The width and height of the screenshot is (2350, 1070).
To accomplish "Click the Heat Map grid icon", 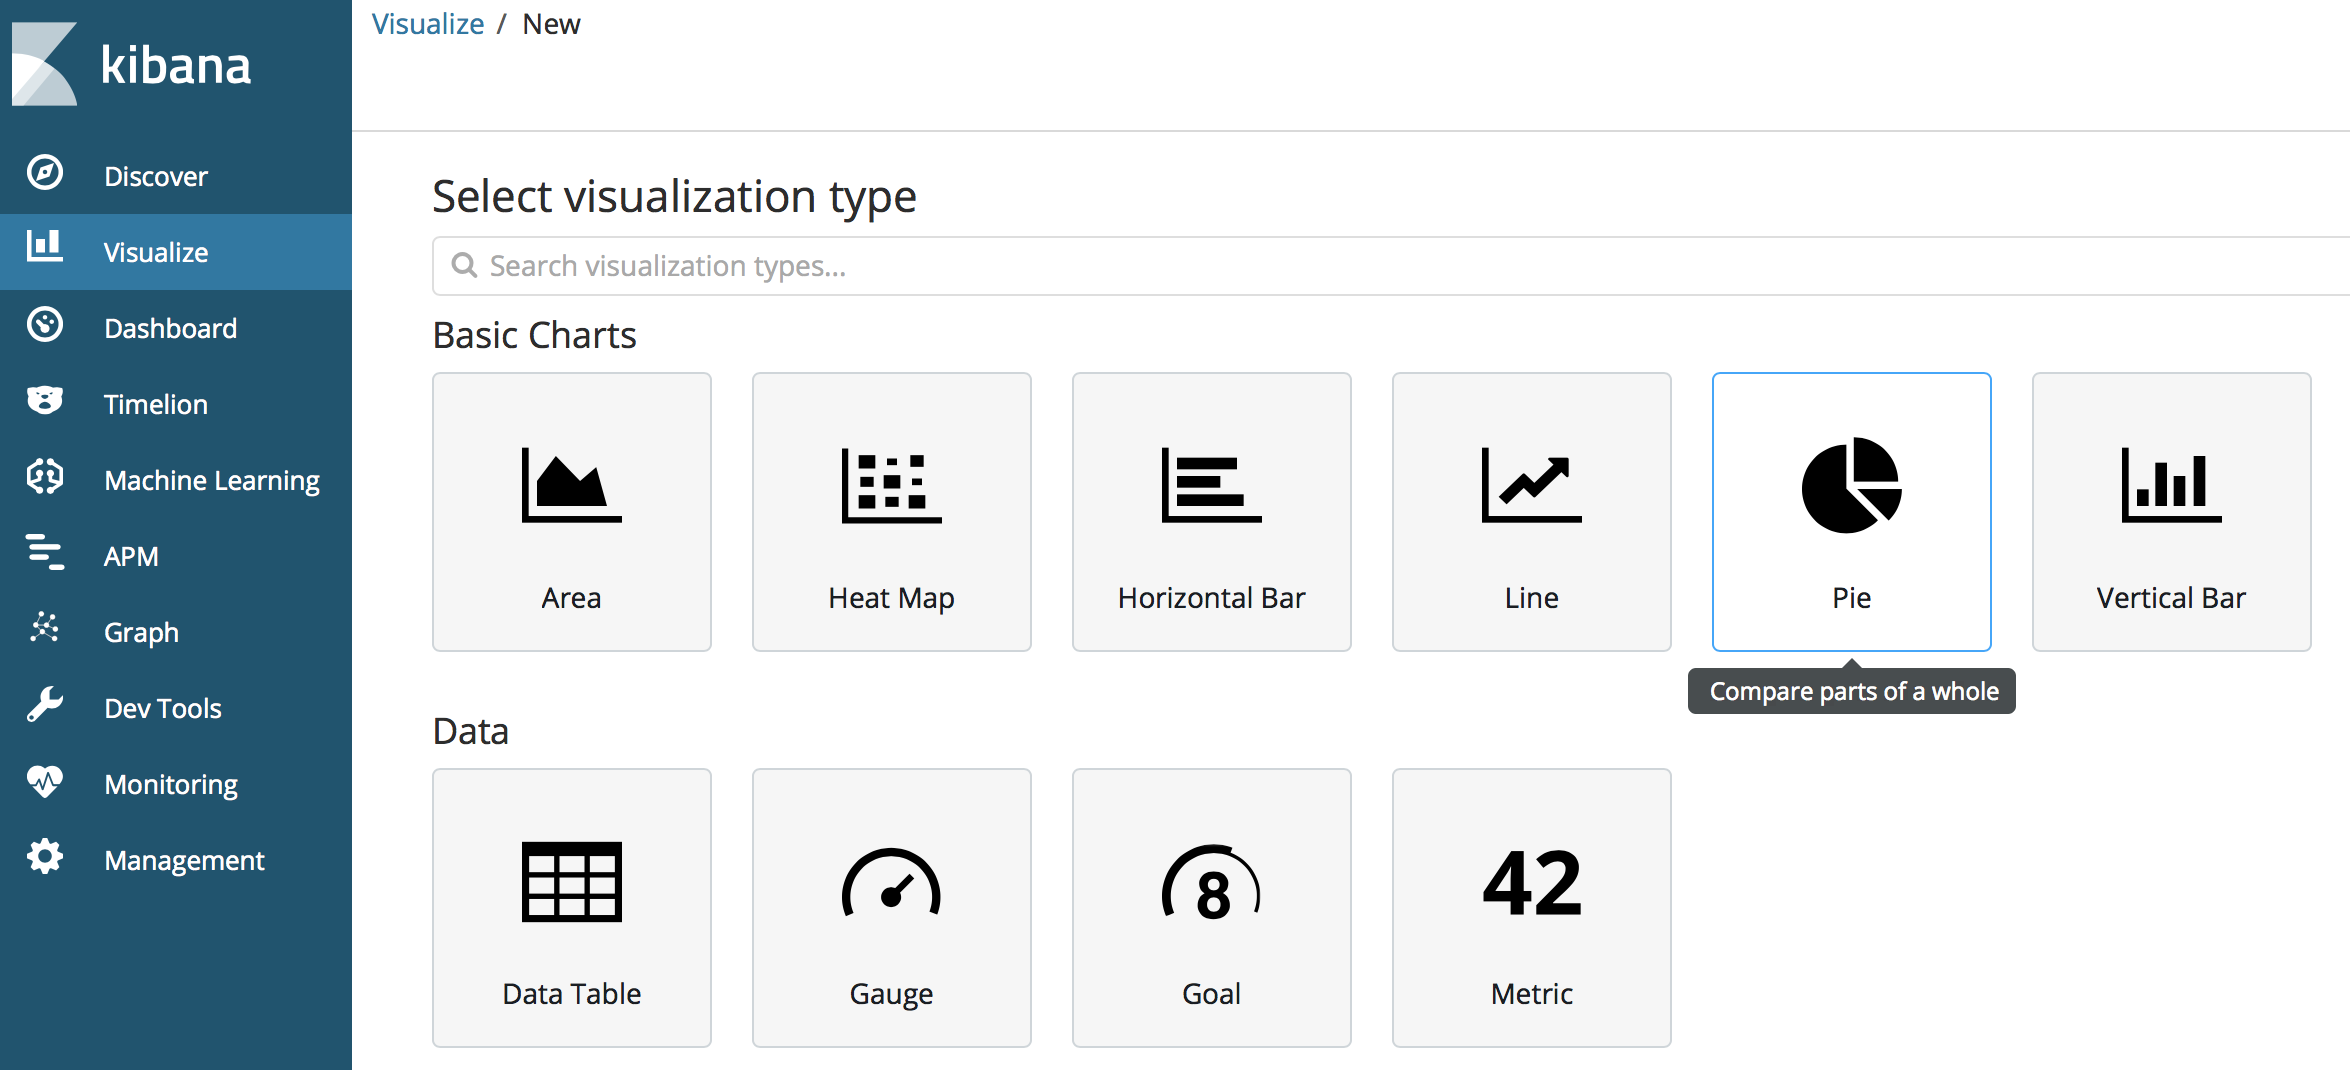I will pyautogui.click(x=891, y=485).
